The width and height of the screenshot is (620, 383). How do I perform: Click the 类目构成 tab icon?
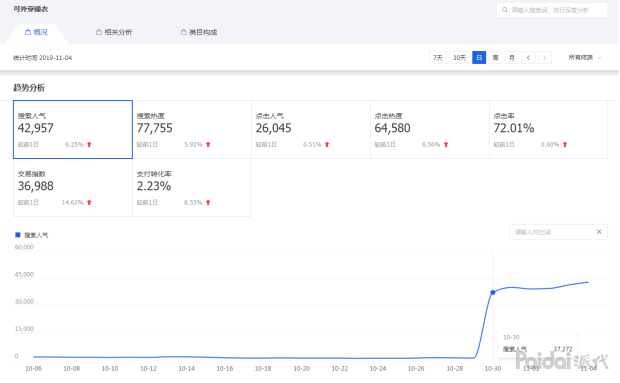click(183, 32)
